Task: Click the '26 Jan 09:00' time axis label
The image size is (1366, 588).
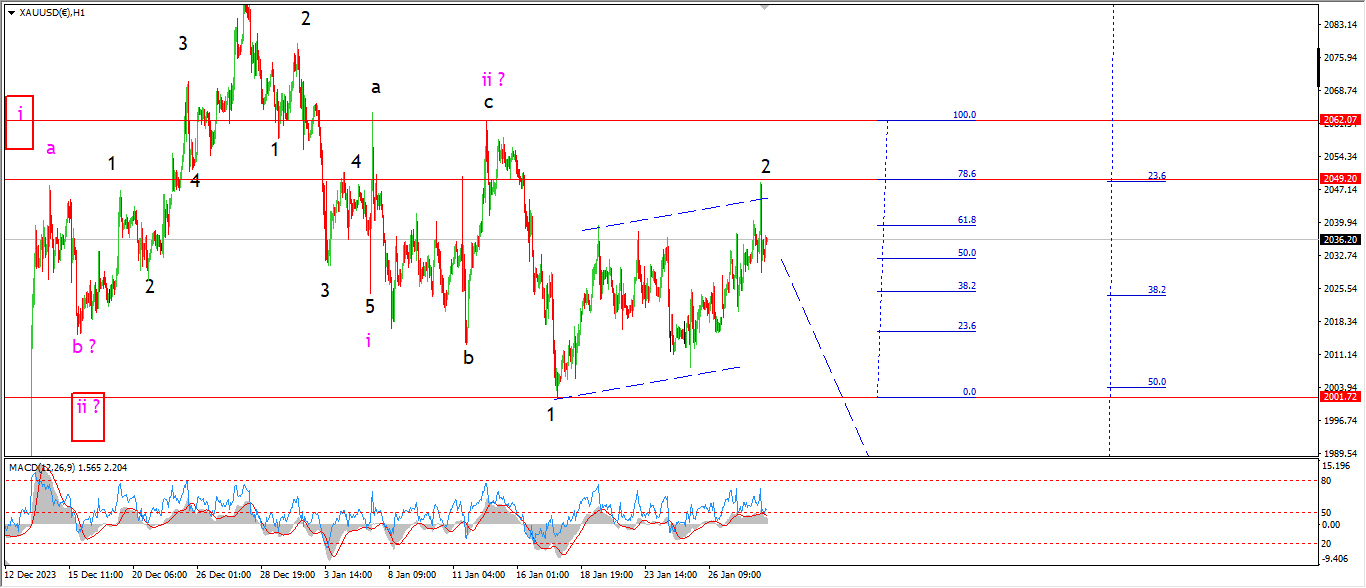Action: coord(735,575)
